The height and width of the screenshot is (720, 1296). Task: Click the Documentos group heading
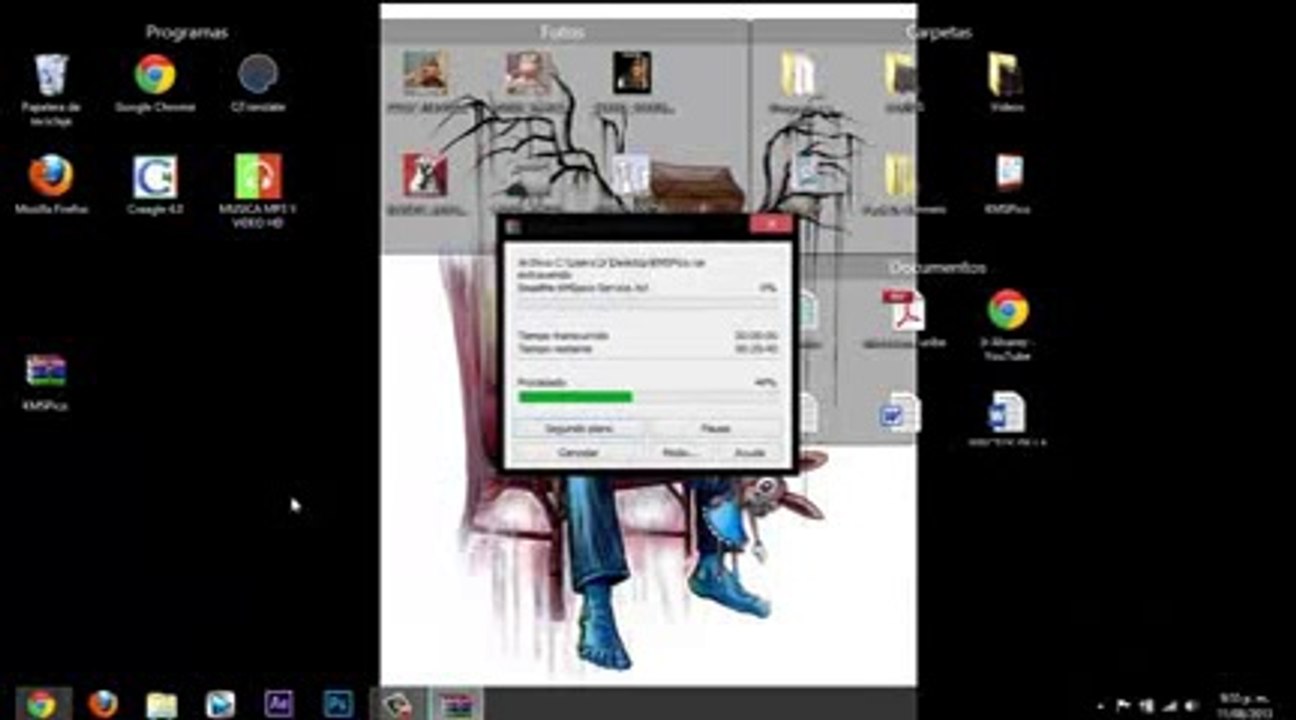click(937, 268)
